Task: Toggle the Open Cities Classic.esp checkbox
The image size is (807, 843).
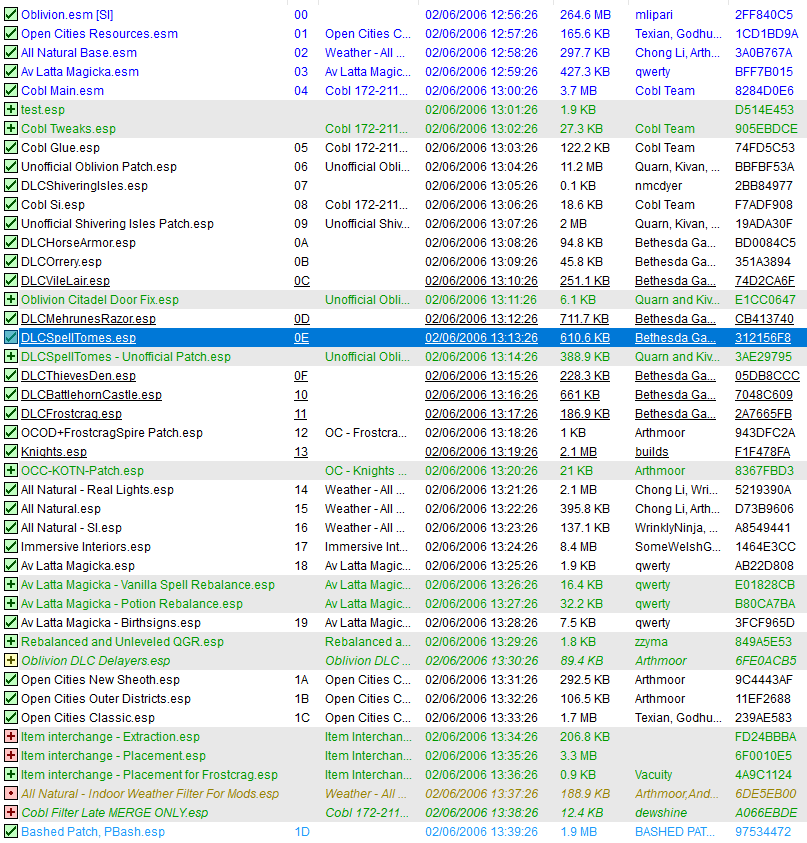Action: [x=11, y=718]
